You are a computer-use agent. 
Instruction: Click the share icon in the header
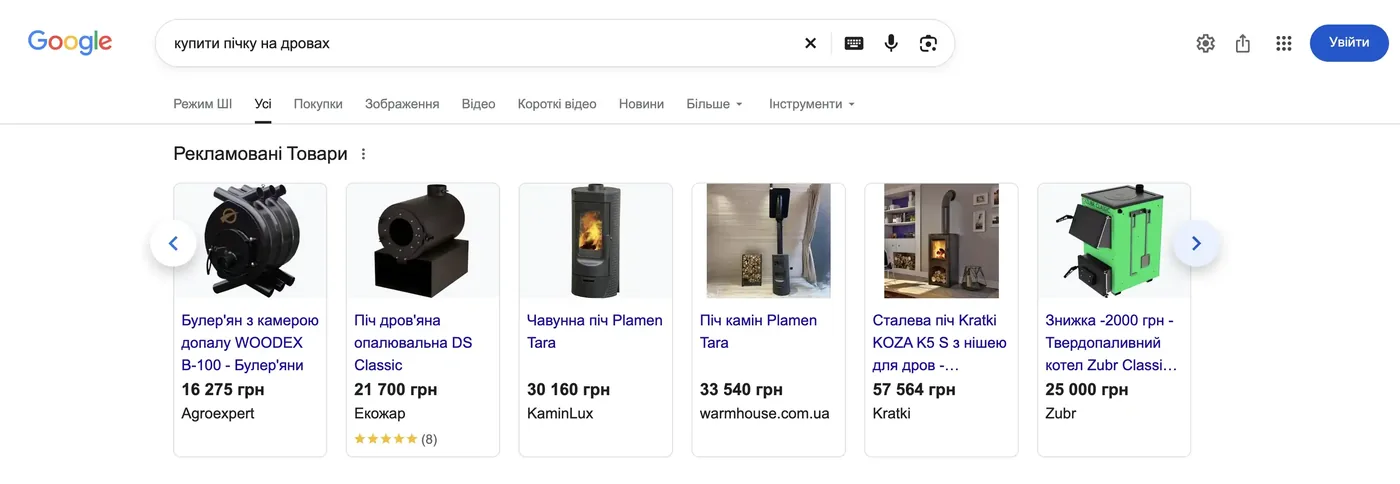point(1243,43)
